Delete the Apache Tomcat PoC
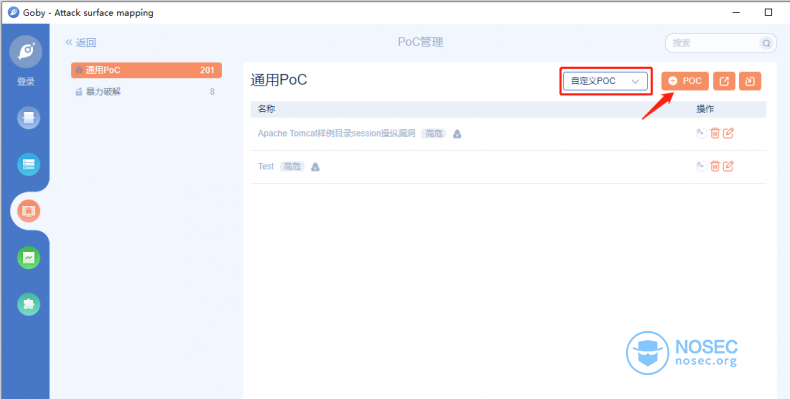Viewport: 790px width, 399px height. coord(714,134)
